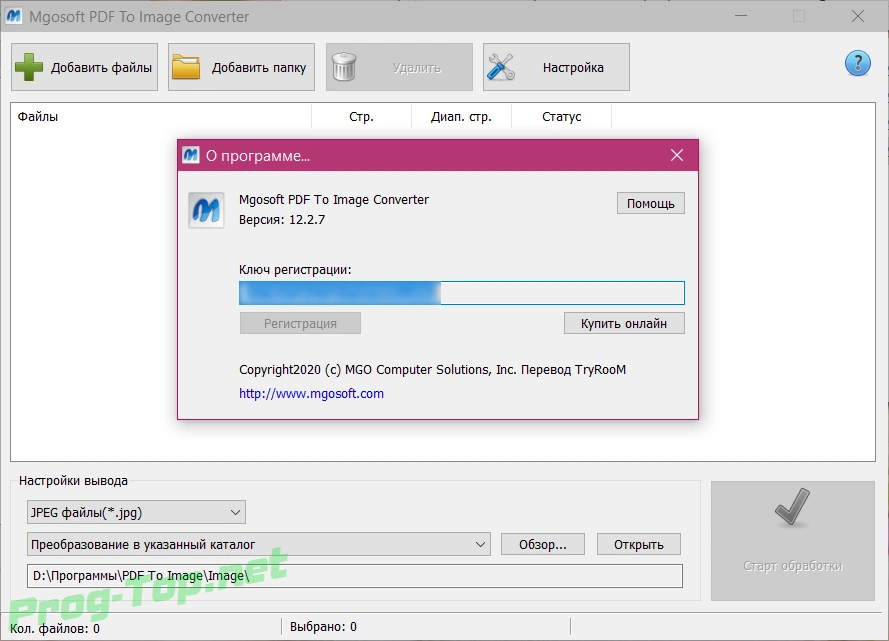Screen dimensions: 889x641
Task: Minimize the main Mgosoft window
Action: [740, 16]
